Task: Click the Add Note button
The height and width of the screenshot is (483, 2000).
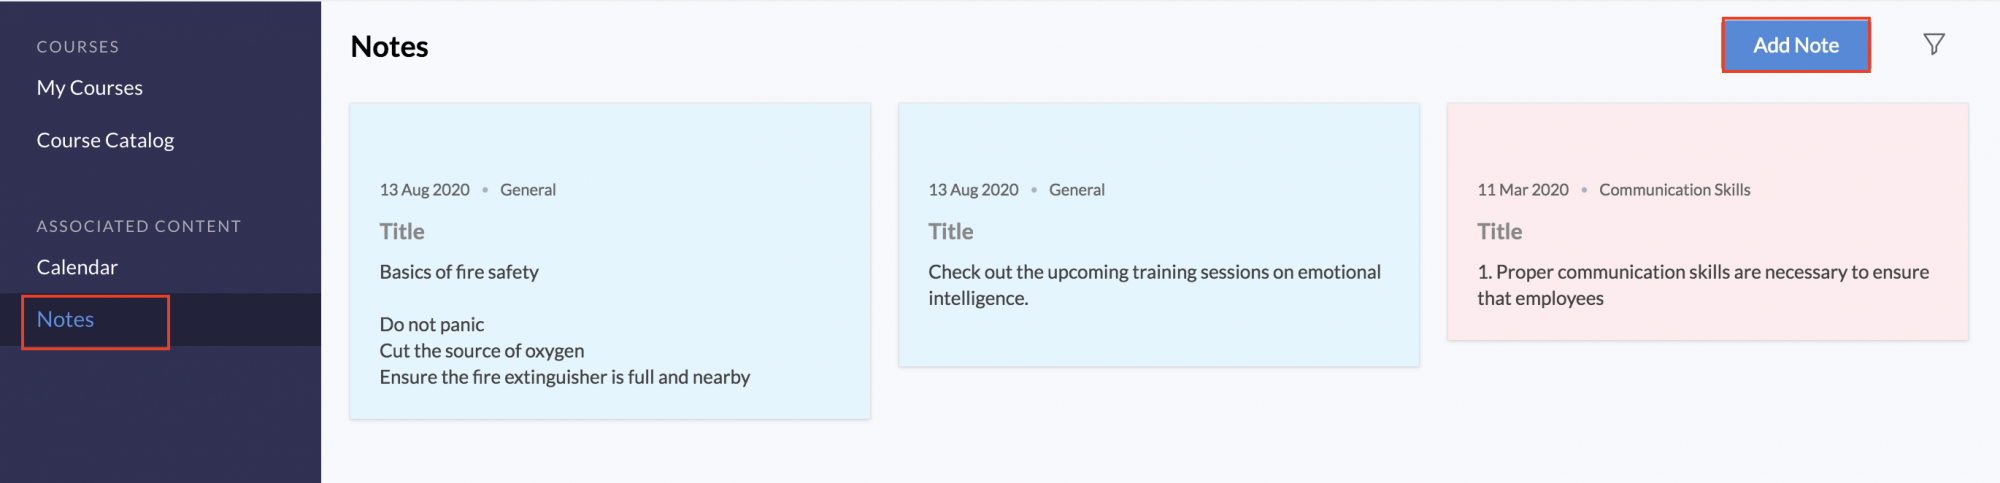Action: 1796,45
